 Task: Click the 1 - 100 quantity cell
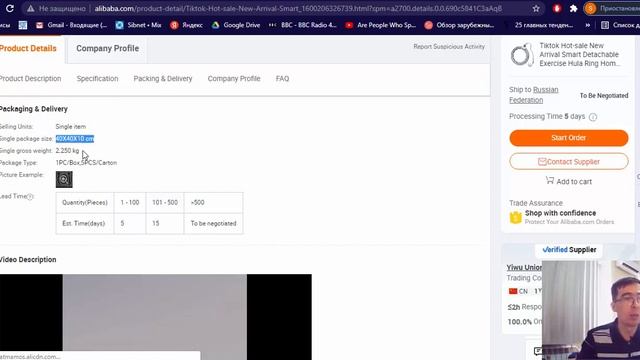130,202
